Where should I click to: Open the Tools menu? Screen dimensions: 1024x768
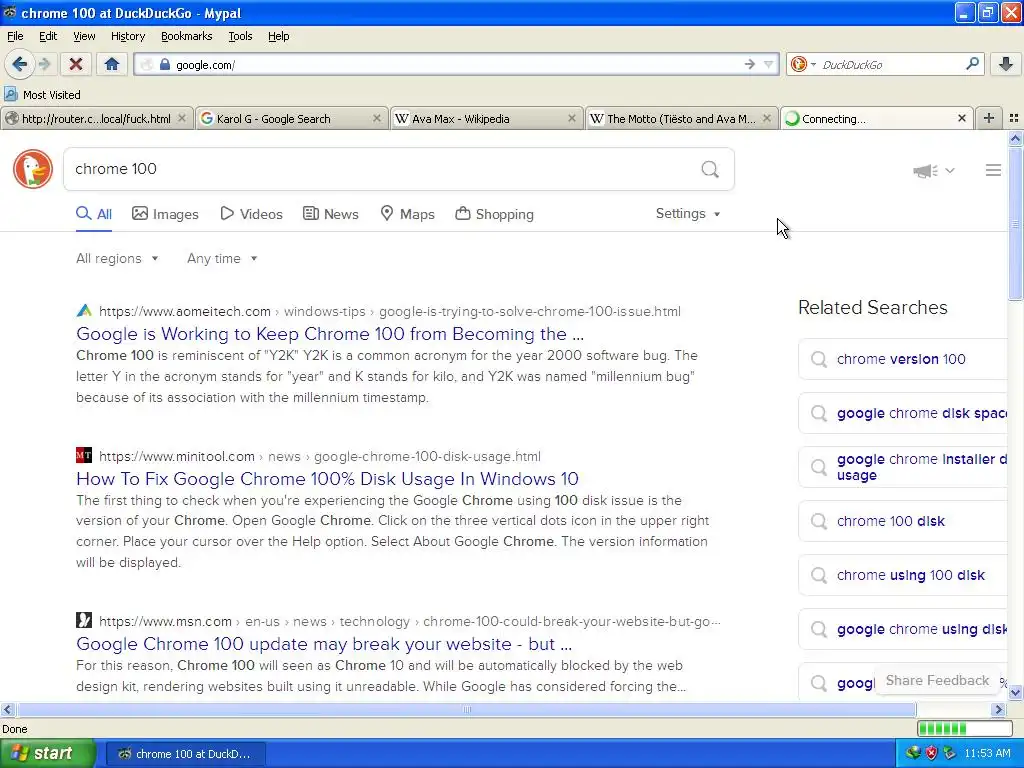pos(240,36)
